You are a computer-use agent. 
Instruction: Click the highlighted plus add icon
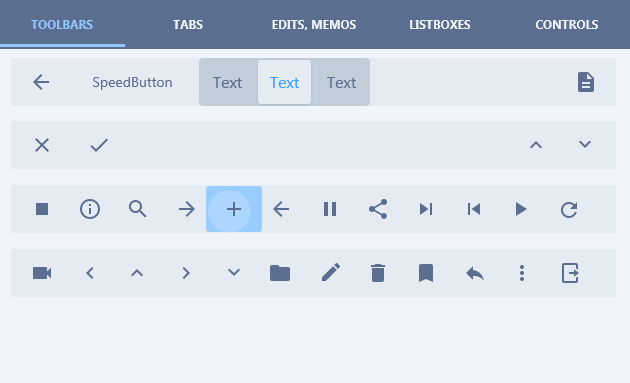coord(234,209)
